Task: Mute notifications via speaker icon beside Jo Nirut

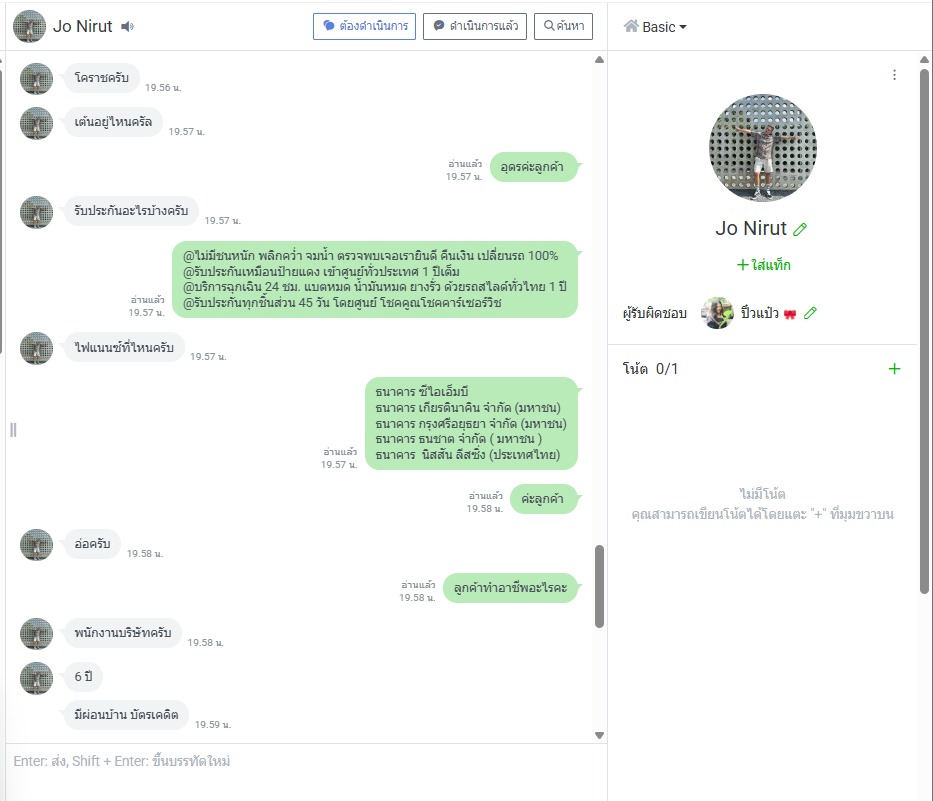Action: [127, 26]
